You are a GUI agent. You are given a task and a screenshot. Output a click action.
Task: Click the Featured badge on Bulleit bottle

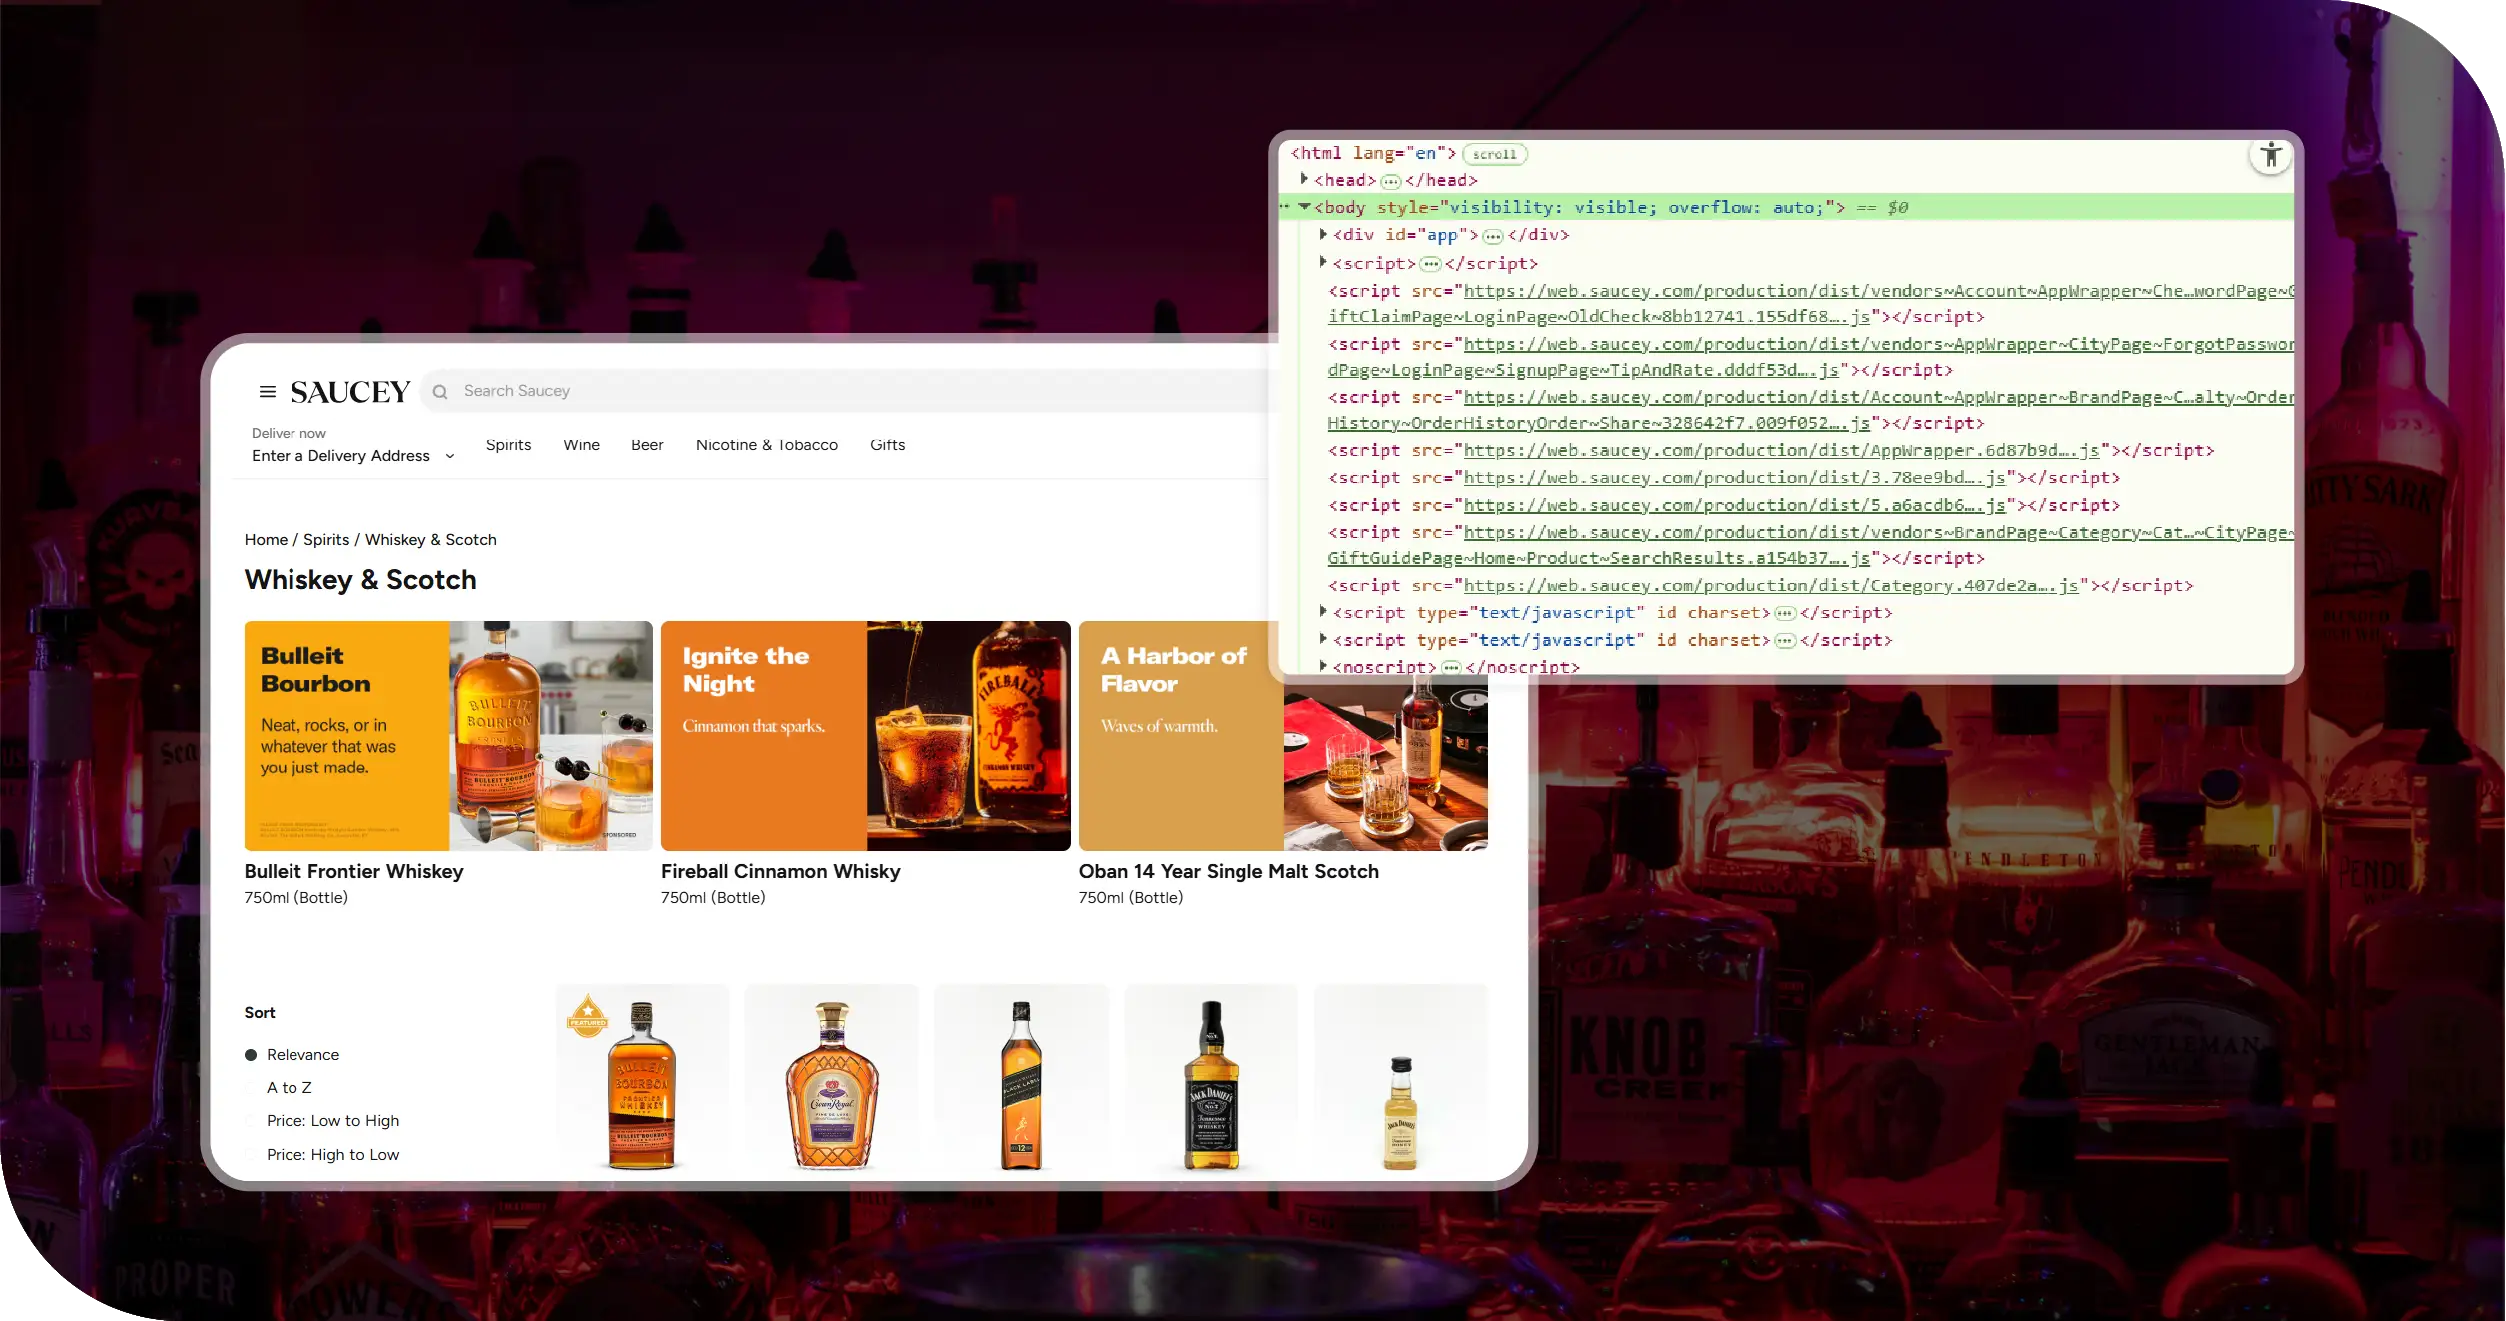click(588, 1015)
